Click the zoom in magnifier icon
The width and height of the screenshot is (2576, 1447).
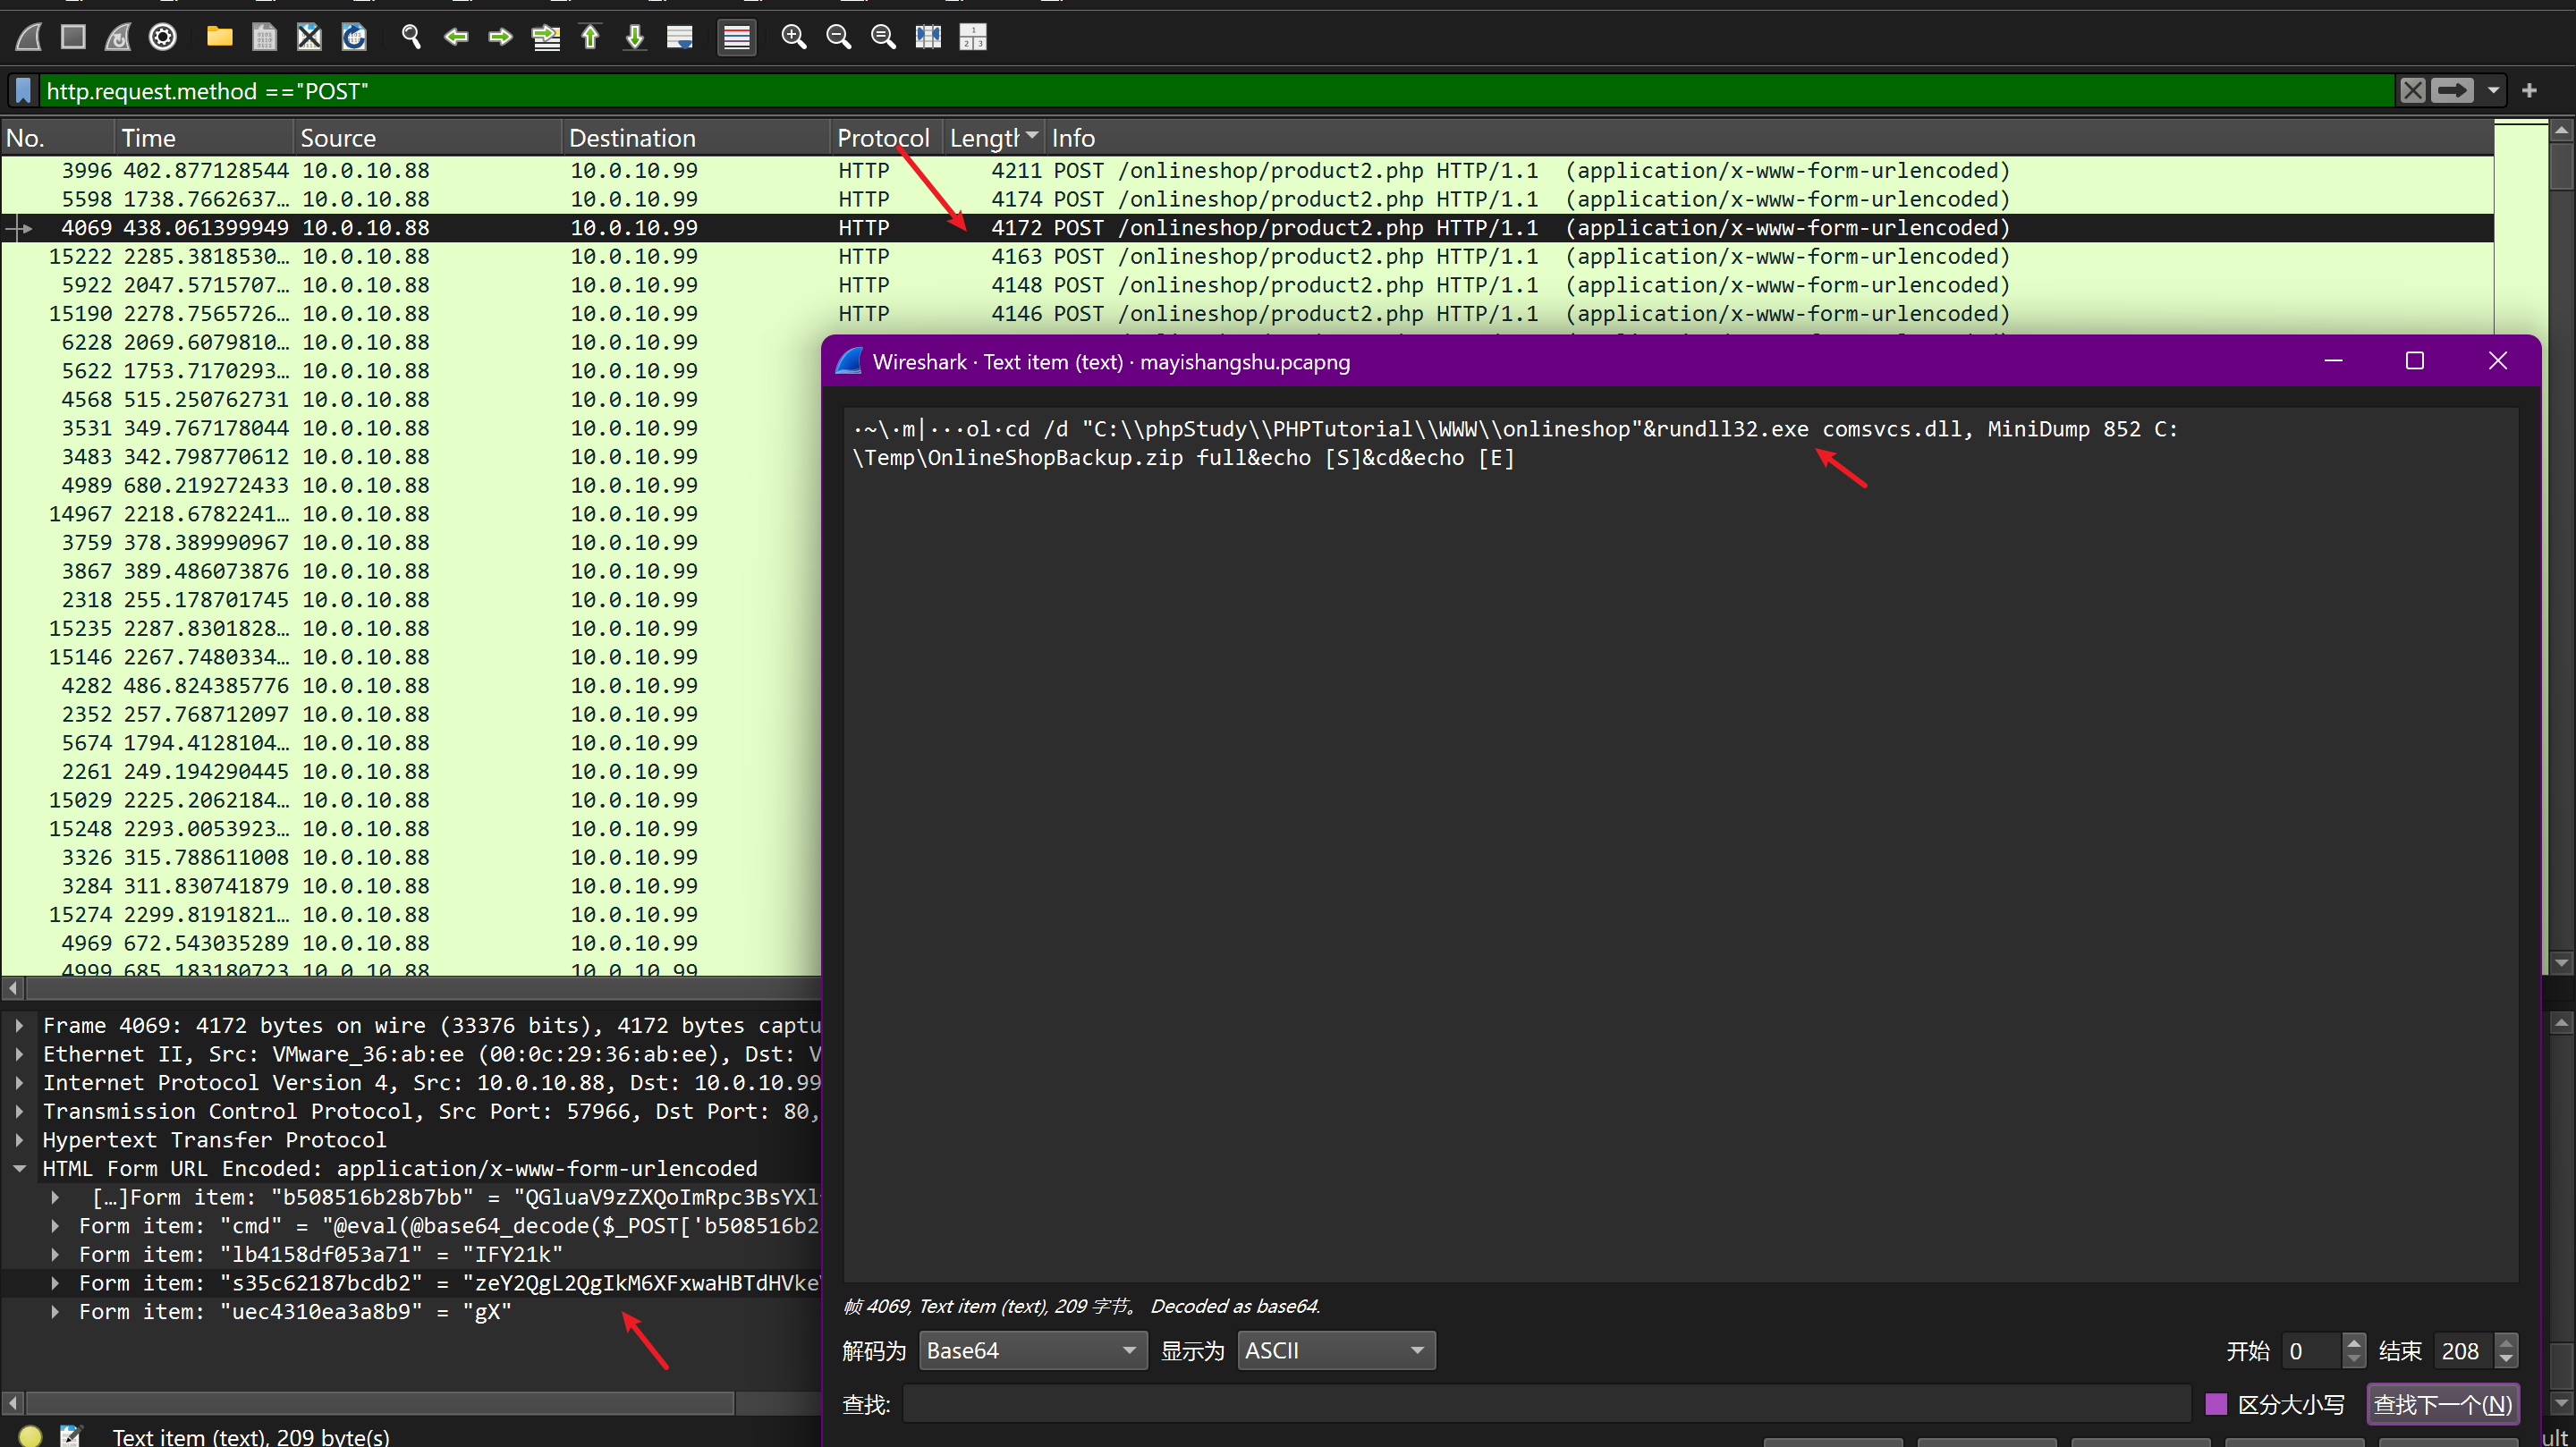pos(793,38)
